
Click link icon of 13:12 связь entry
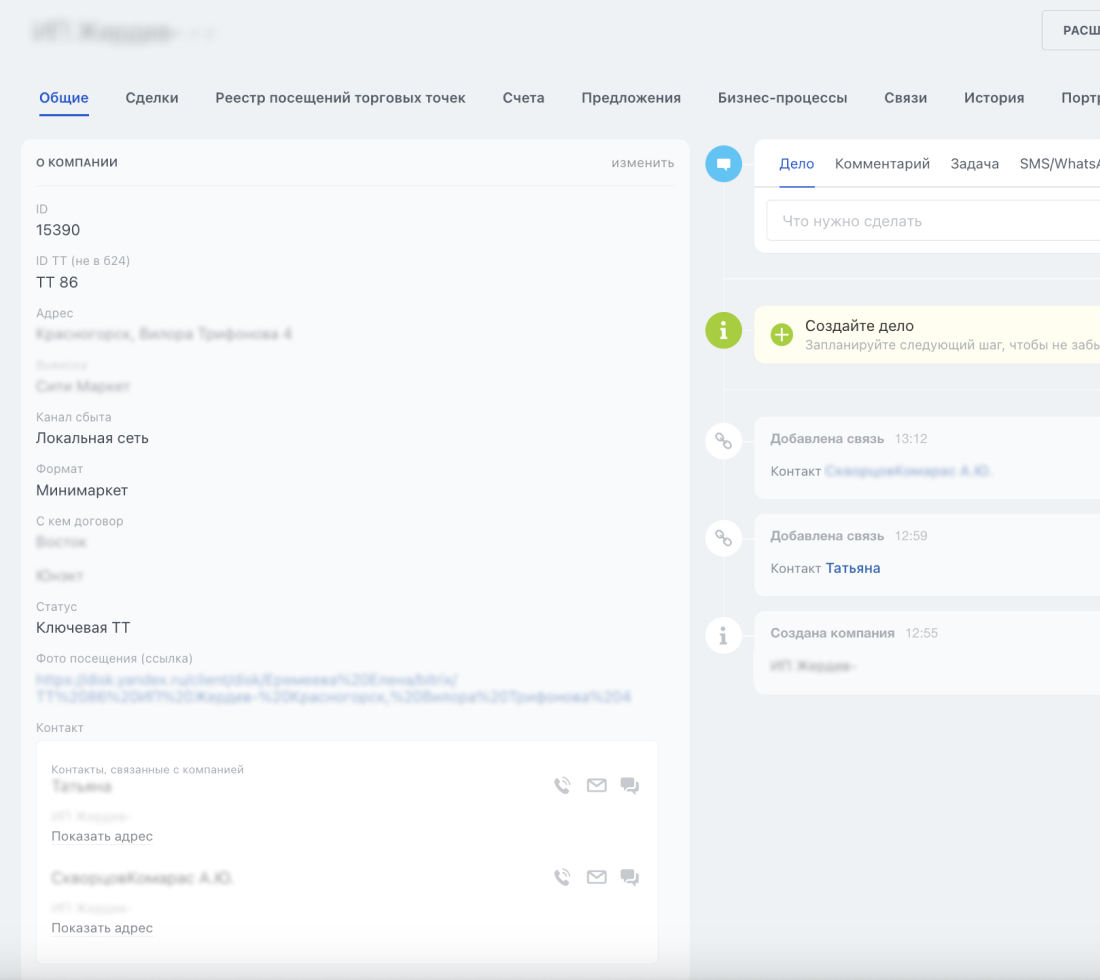(723, 440)
